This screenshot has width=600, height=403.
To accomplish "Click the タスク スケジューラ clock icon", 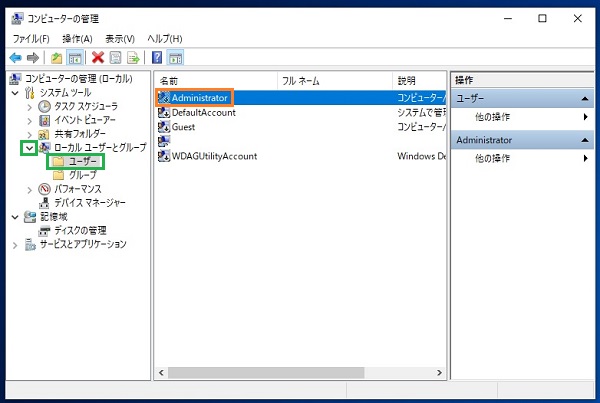I will click(44, 106).
